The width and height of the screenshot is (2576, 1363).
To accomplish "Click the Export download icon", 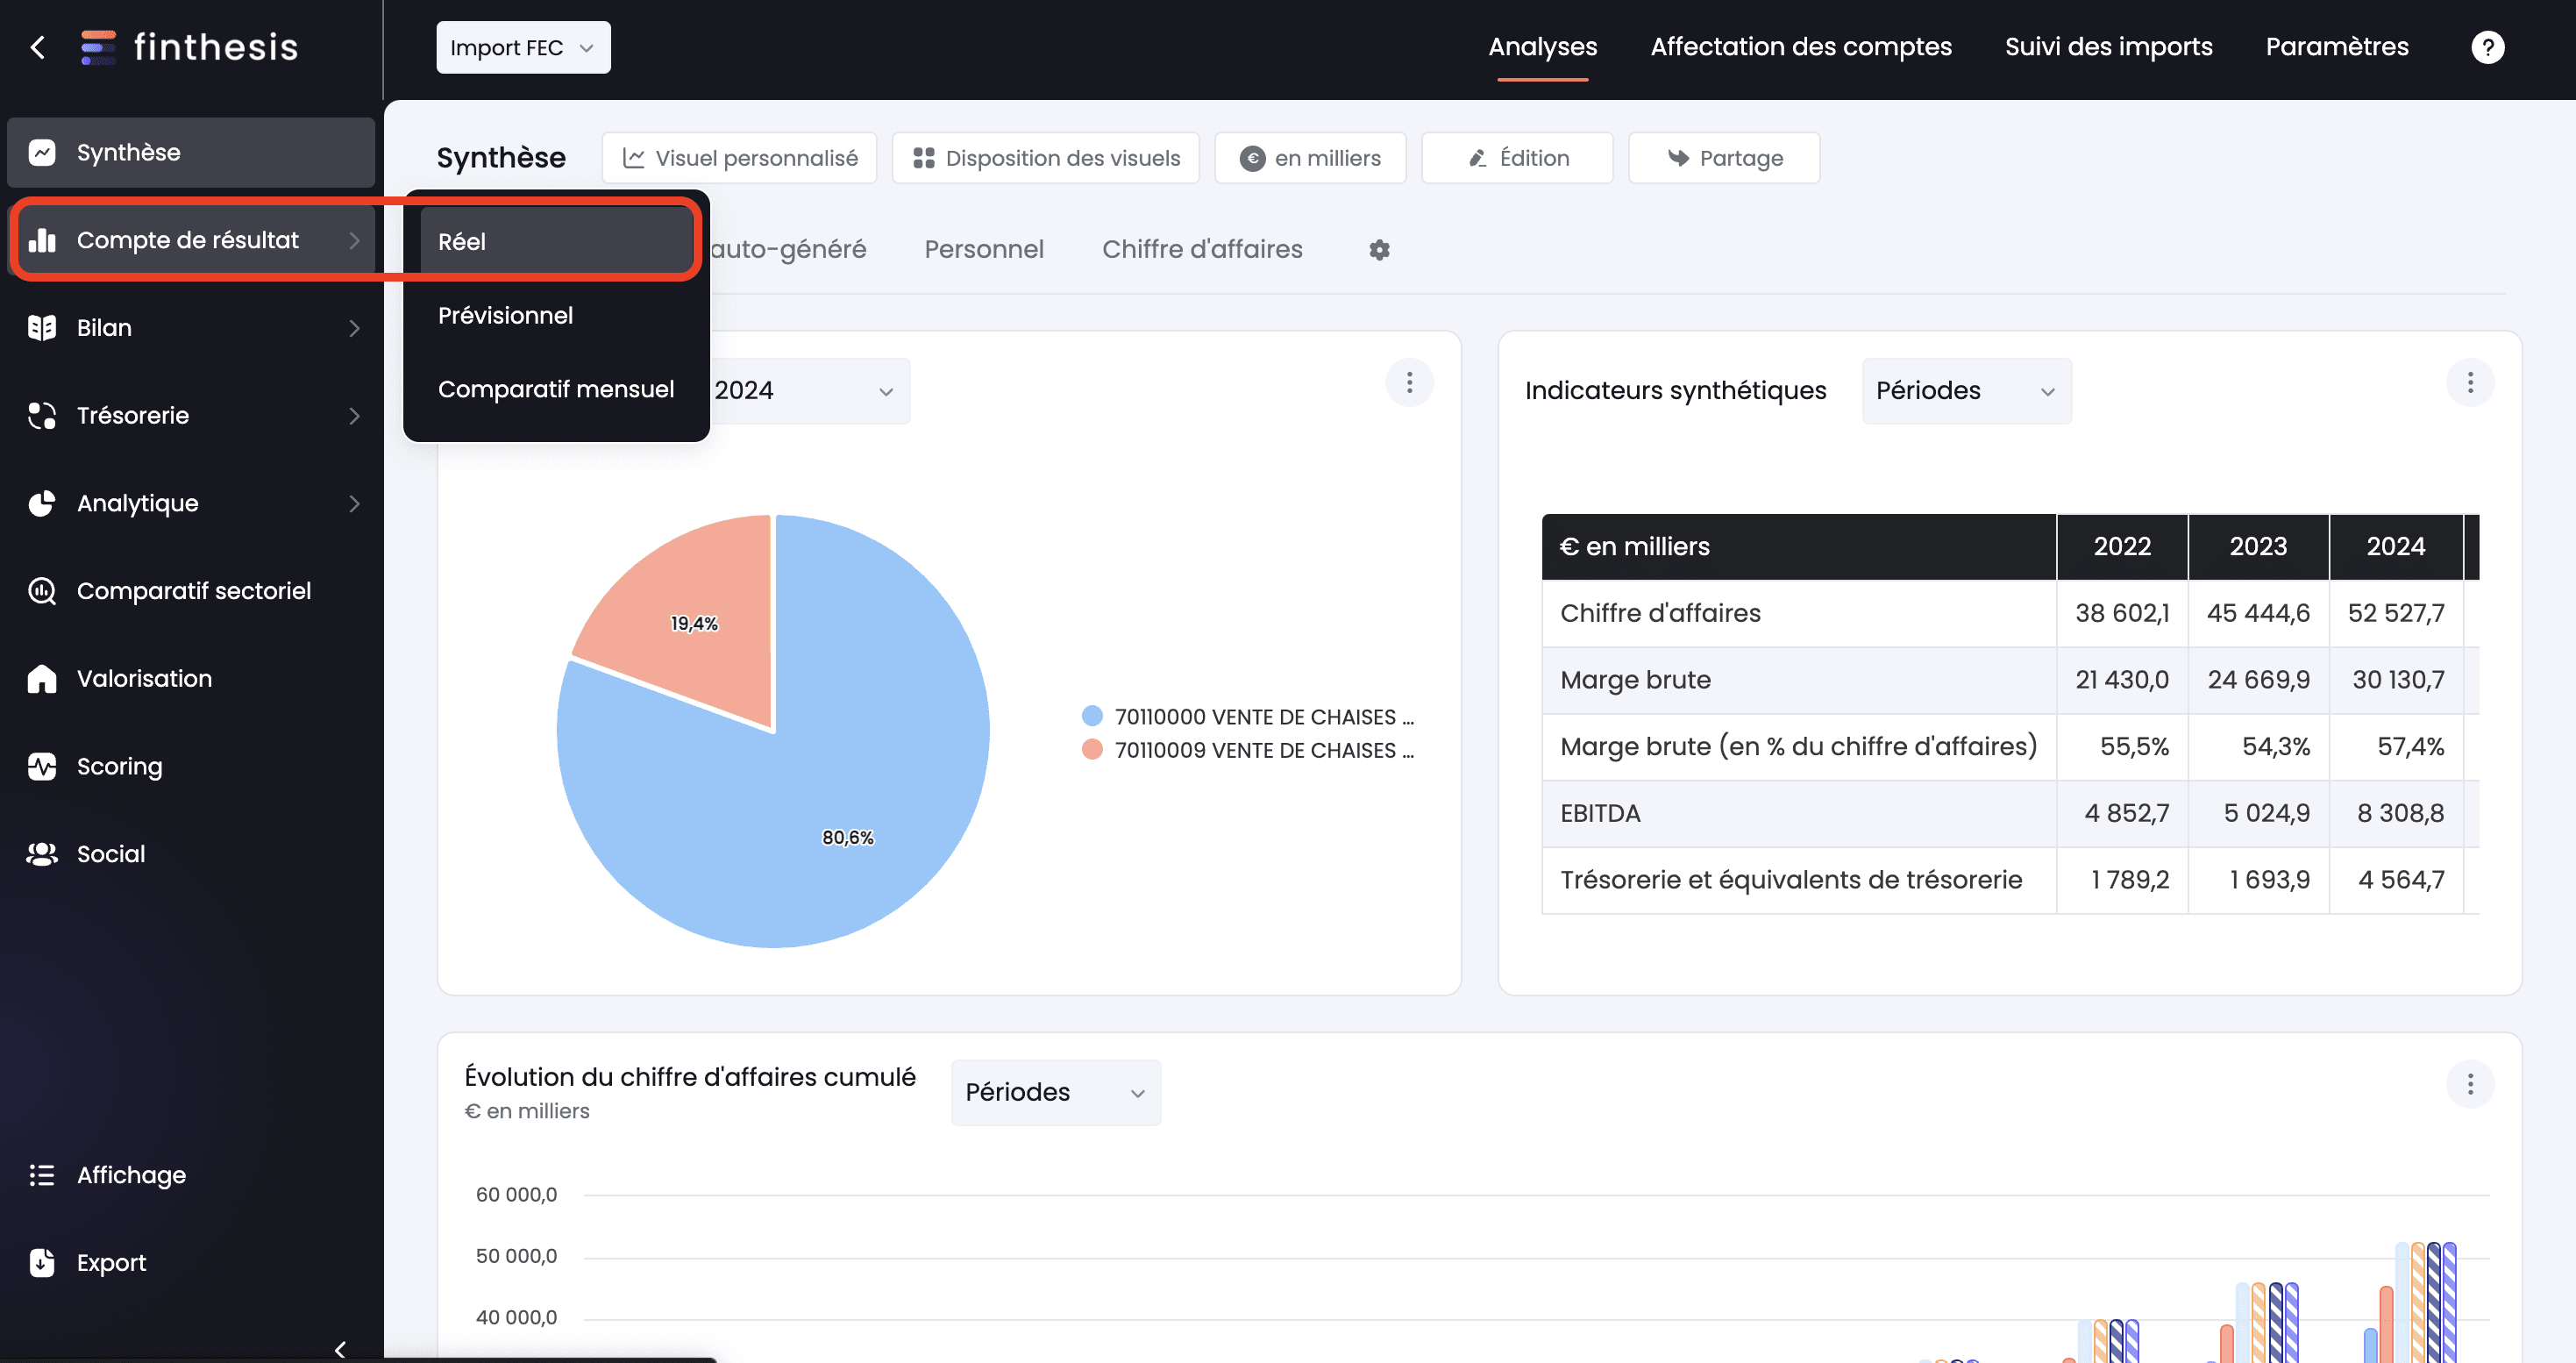I will 42,1262.
